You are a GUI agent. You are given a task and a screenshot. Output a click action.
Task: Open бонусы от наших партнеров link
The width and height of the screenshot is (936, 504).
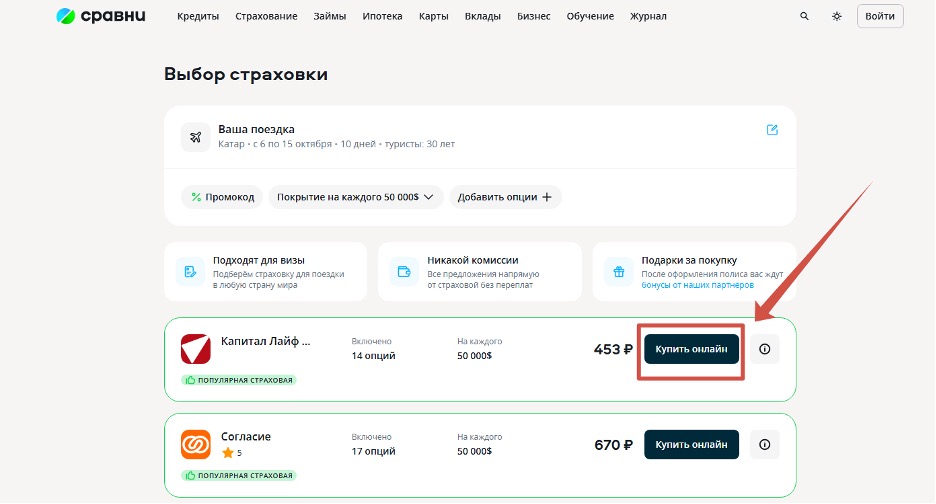pyautogui.click(x=697, y=285)
